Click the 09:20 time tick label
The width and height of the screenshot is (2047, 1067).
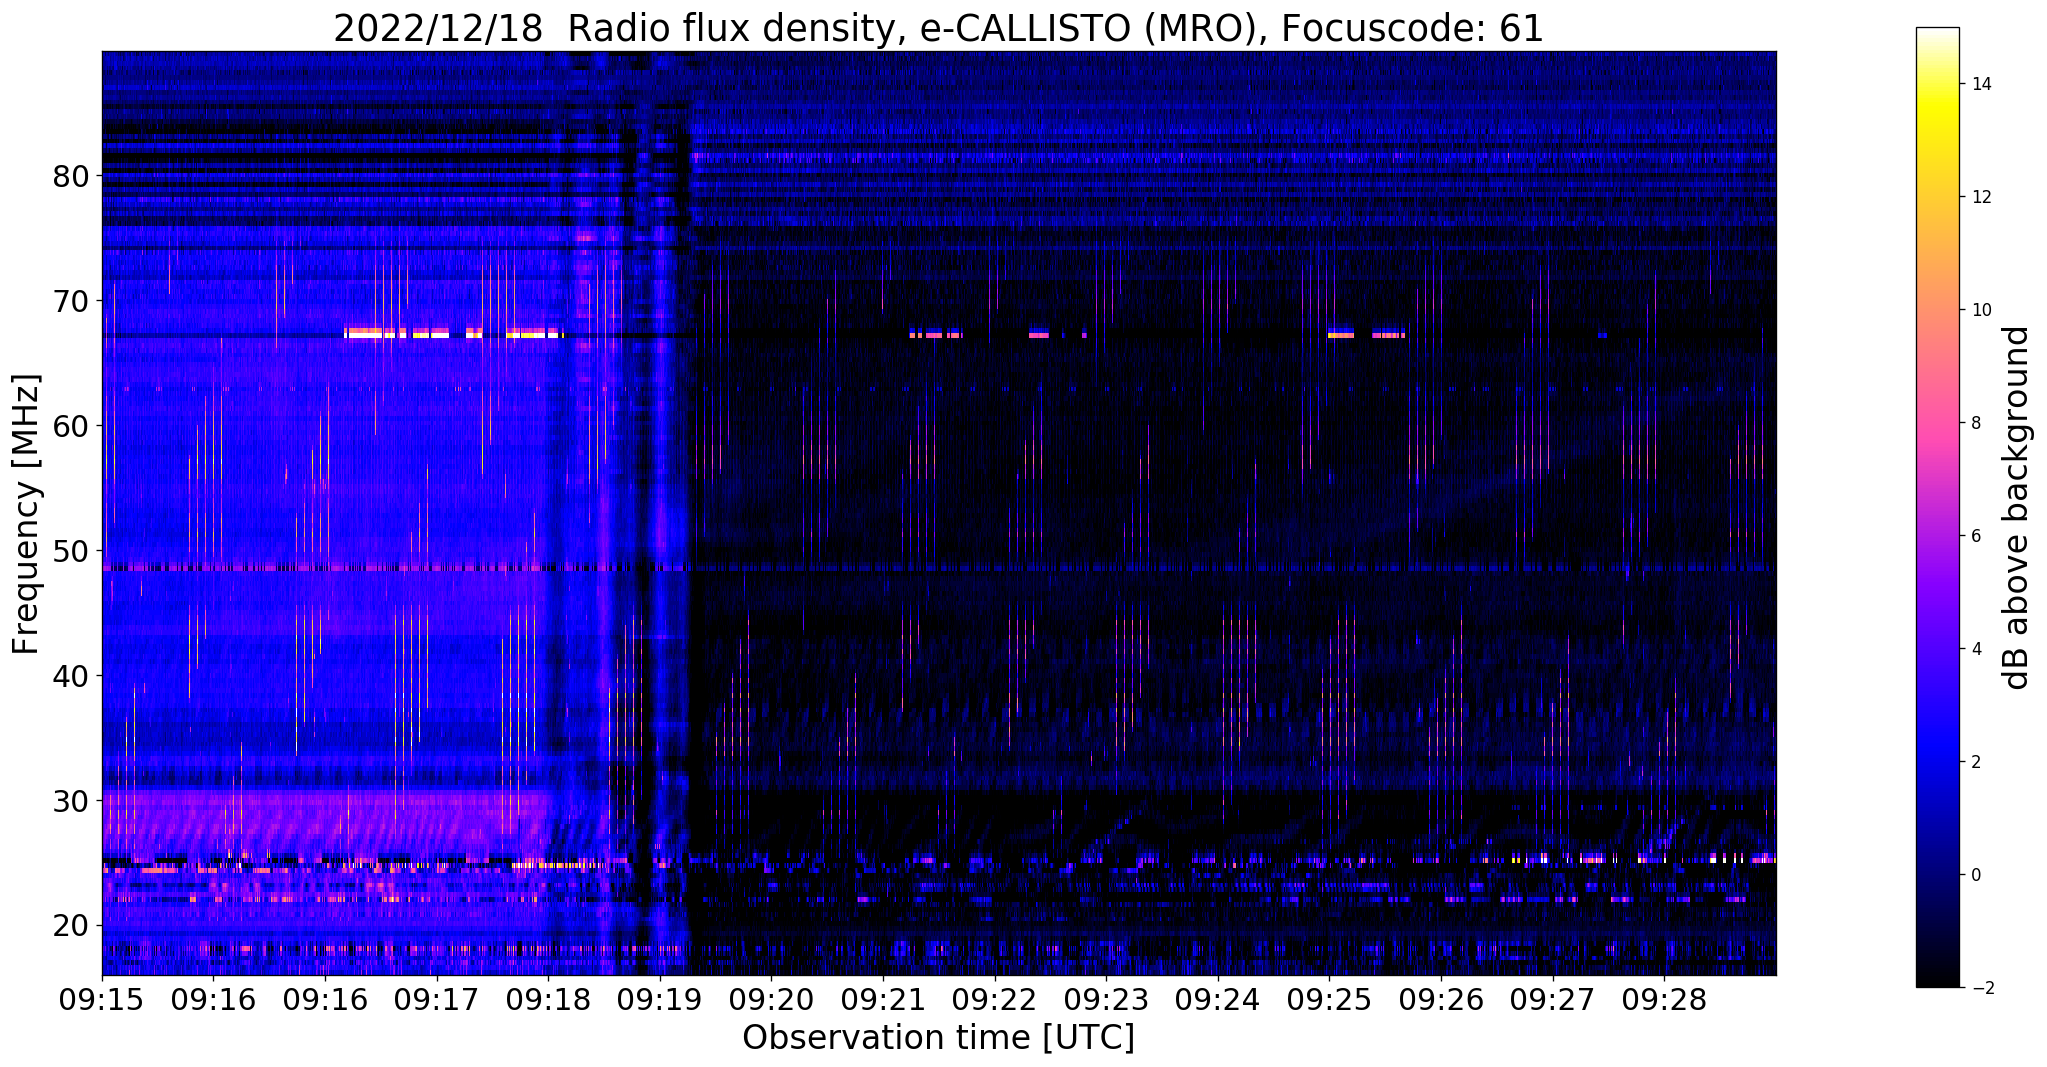(x=772, y=1000)
